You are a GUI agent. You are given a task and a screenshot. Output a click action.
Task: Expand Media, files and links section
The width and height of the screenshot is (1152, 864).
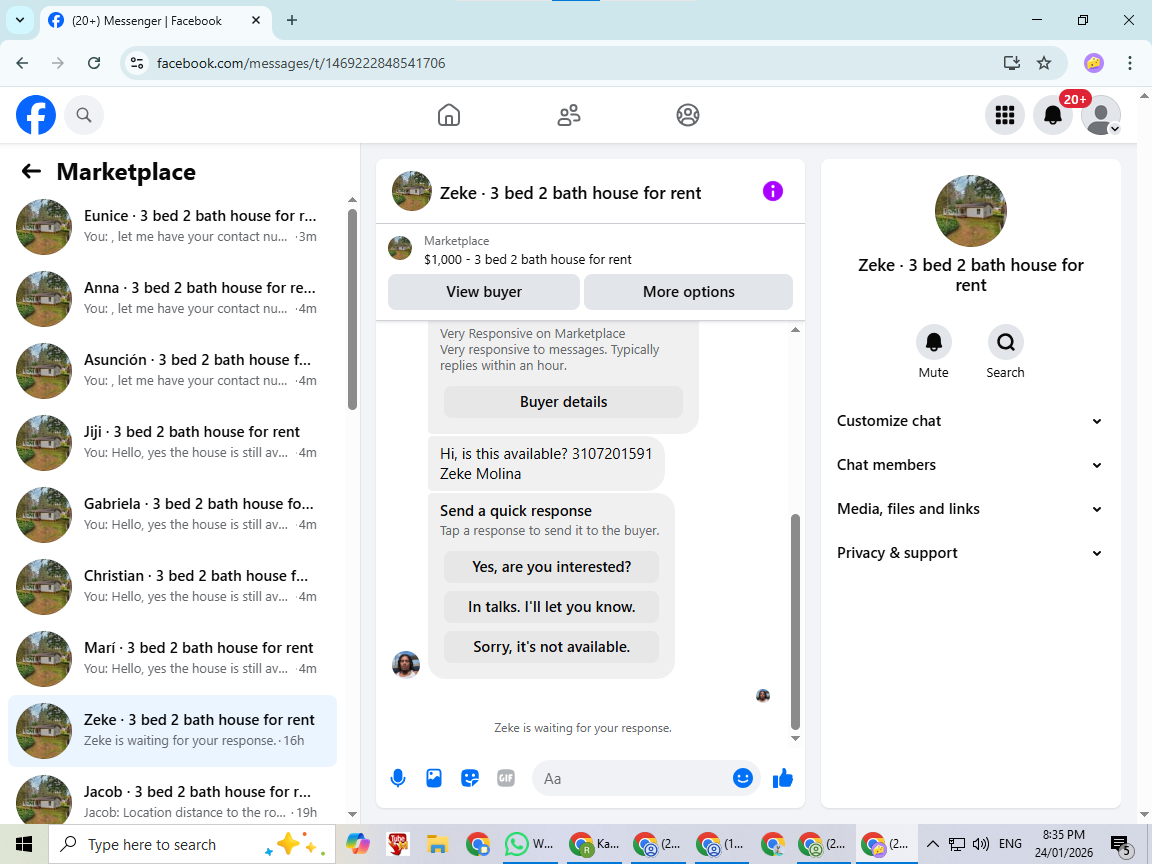click(x=970, y=509)
